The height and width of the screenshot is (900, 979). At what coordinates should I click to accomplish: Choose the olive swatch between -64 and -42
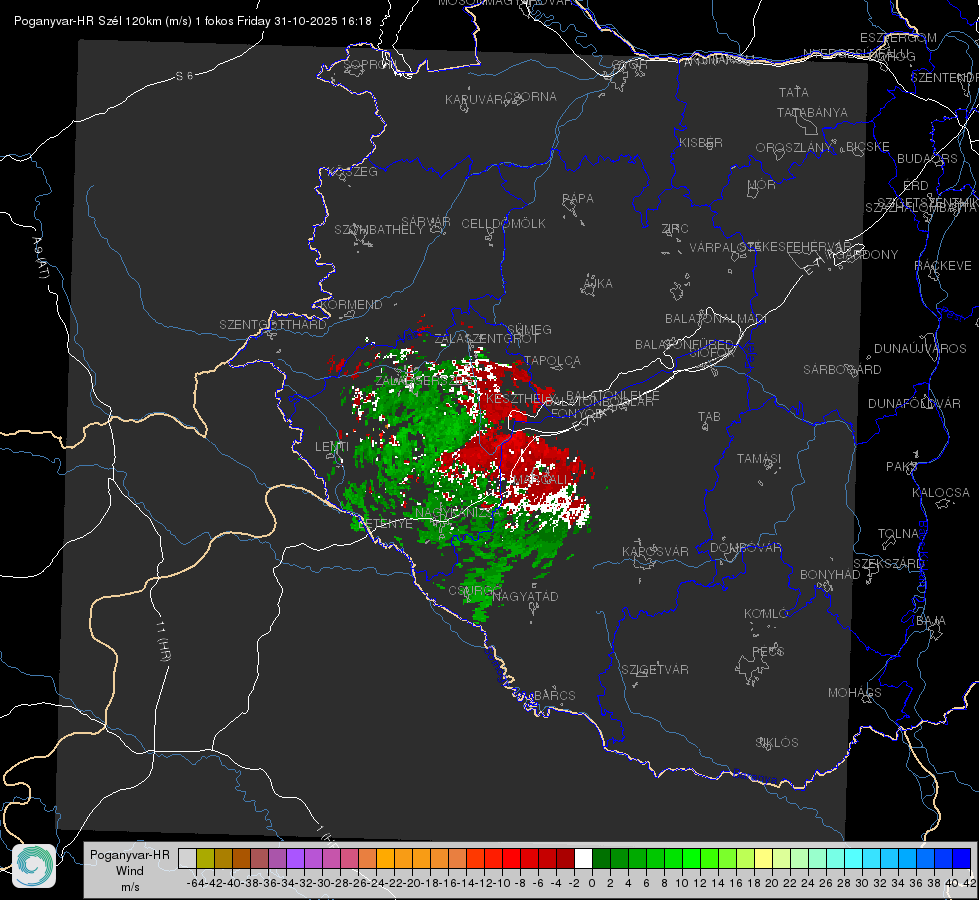point(205,858)
